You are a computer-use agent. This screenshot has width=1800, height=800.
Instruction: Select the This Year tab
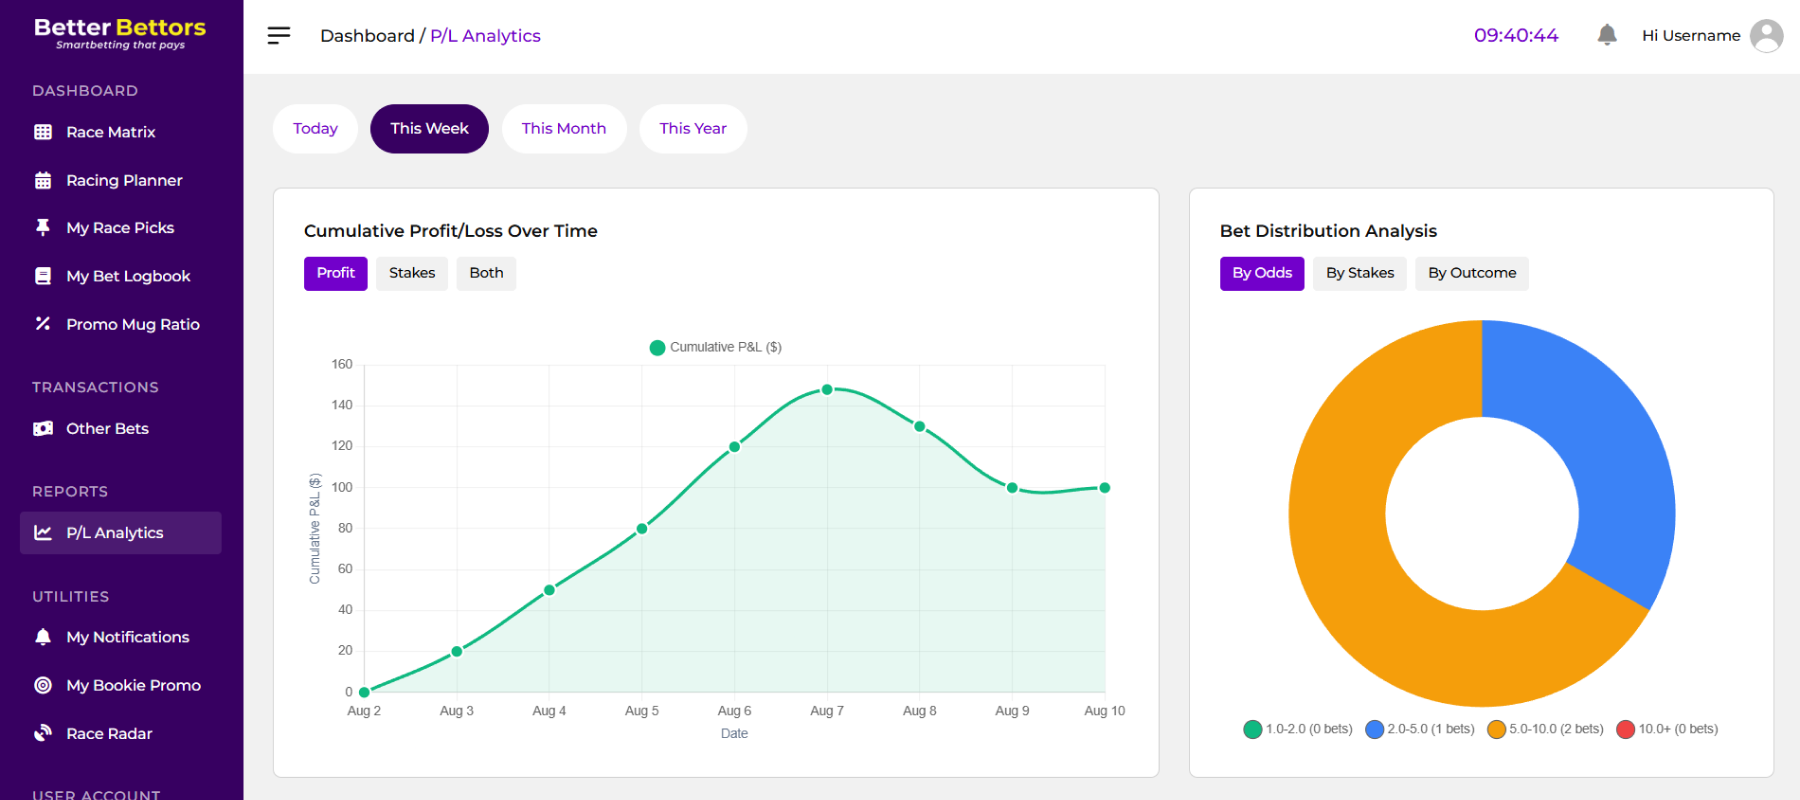point(693,129)
